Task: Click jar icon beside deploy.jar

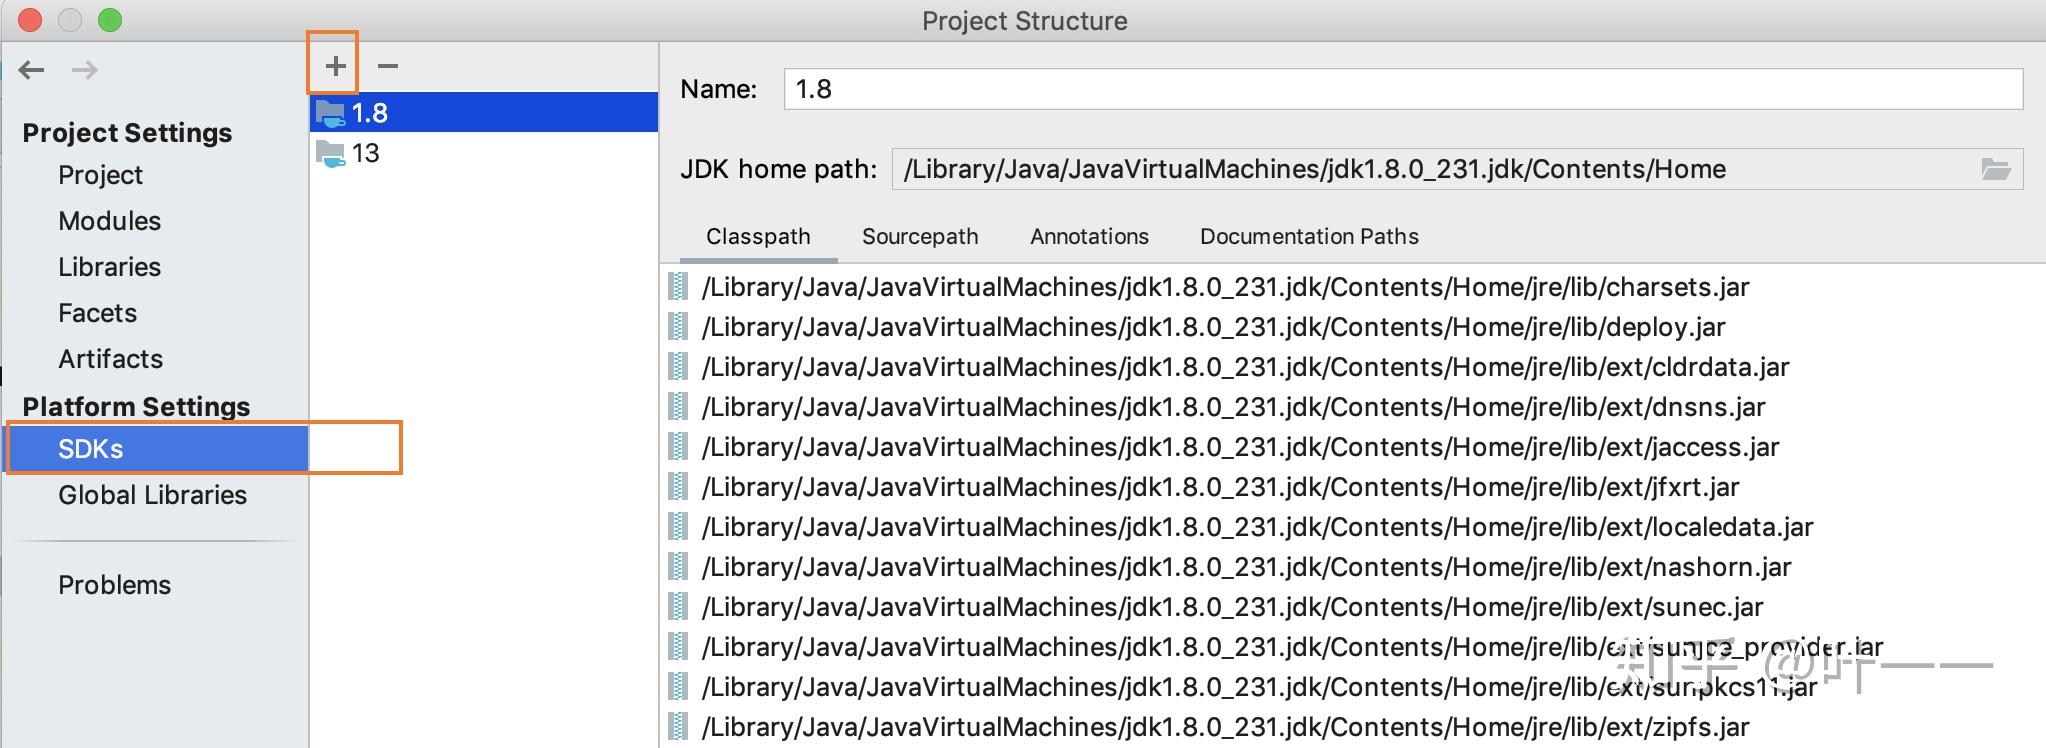Action: [678, 327]
